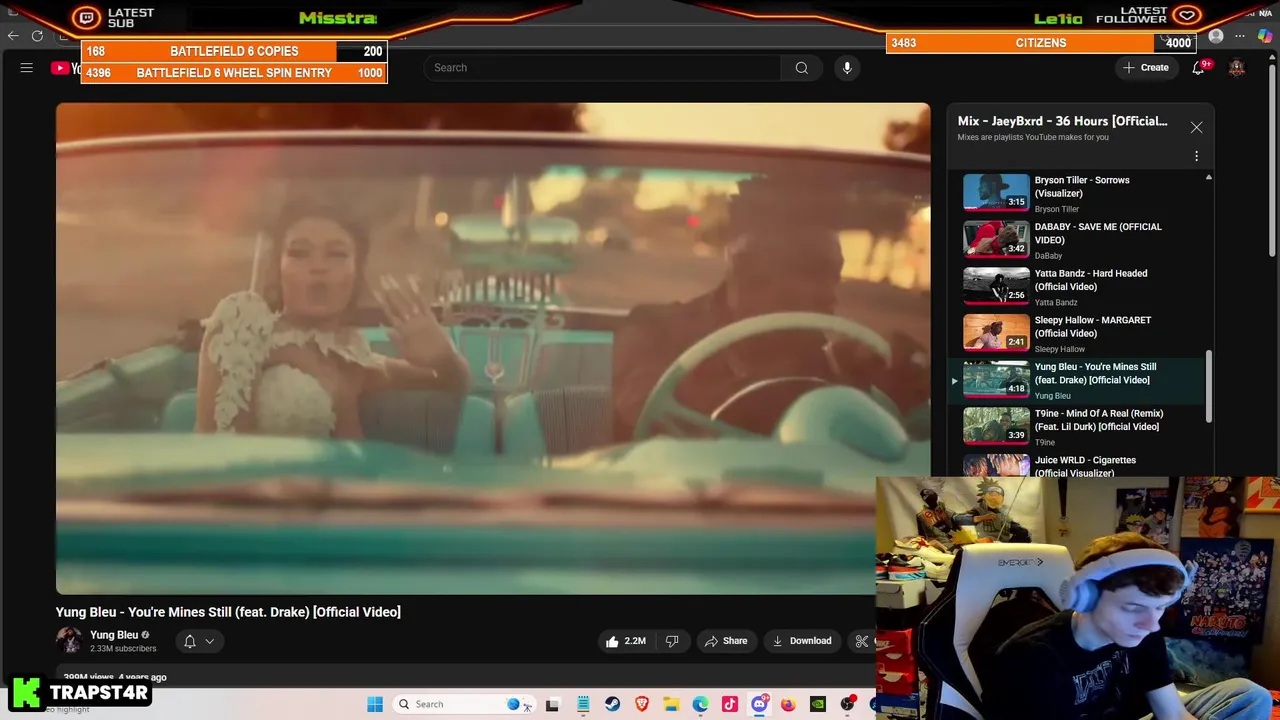The image size is (1280, 720).
Task: Click the 2.33M subscribers text
Action: point(123,649)
